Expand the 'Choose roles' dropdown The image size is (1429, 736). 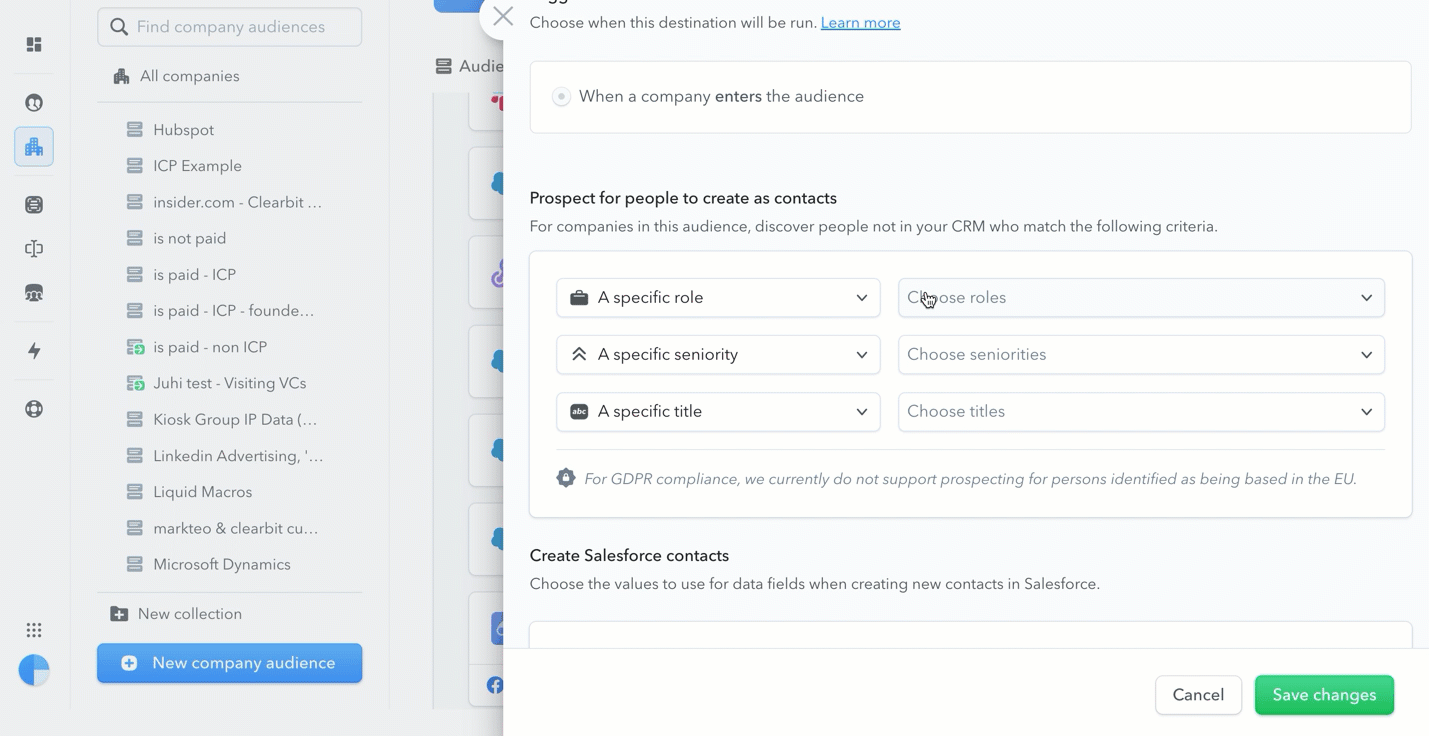[1141, 298]
